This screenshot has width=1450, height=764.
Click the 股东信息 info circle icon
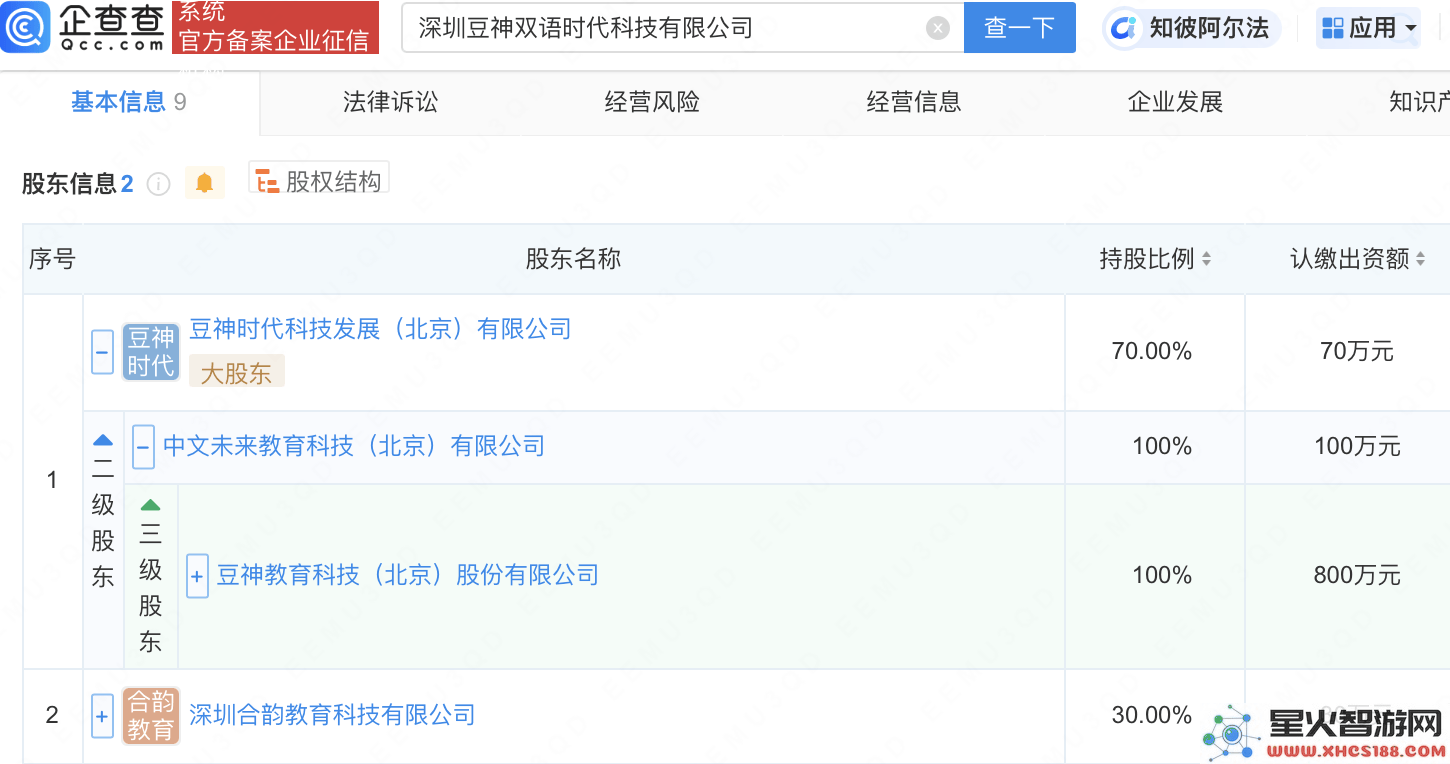pos(158,184)
